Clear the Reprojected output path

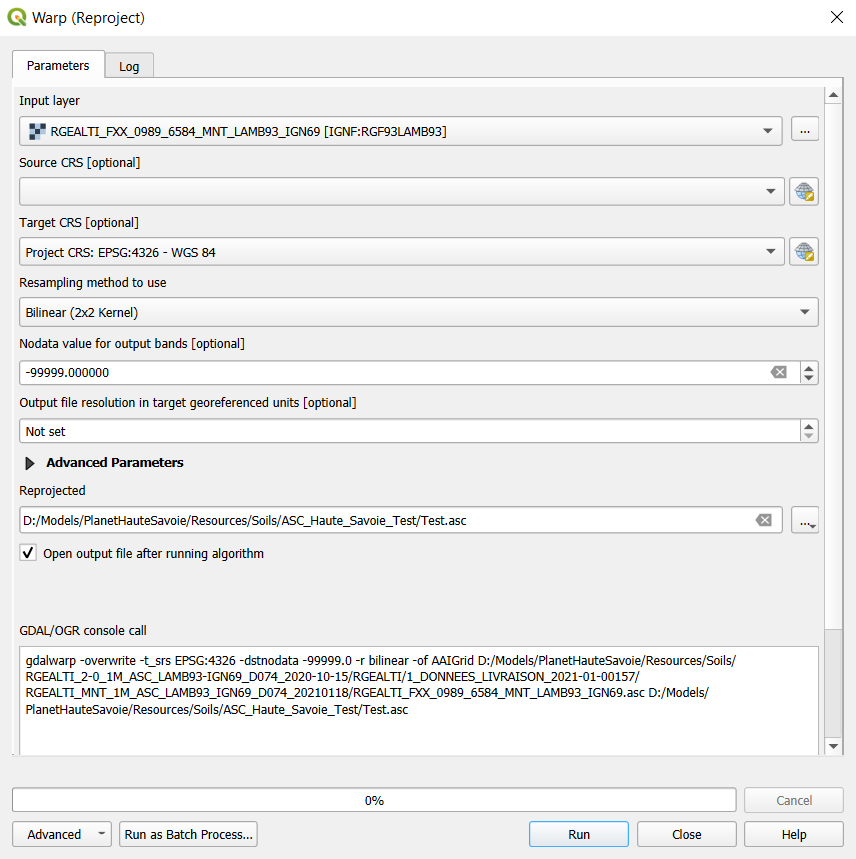pyautogui.click(x=763, y=520)
